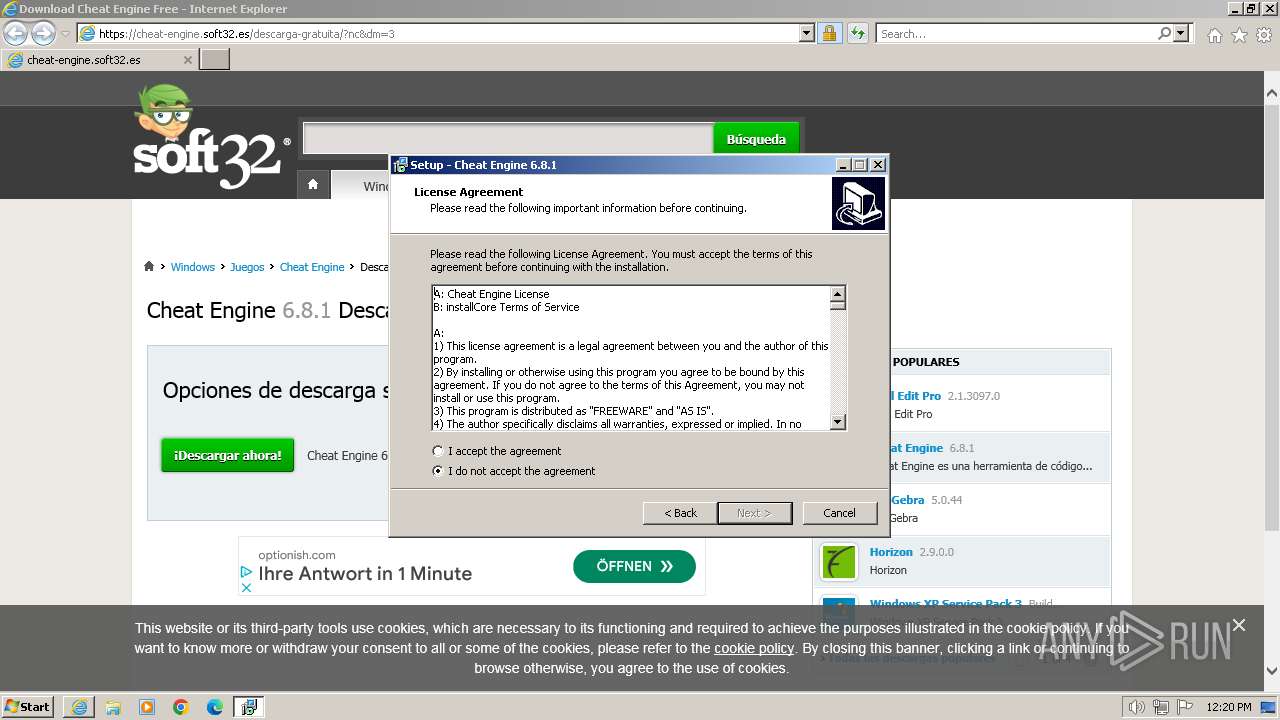Click the Horizon app thumbnail icon
The image size is (1280, 720).
pyautogui.click(x=839, y=562)
